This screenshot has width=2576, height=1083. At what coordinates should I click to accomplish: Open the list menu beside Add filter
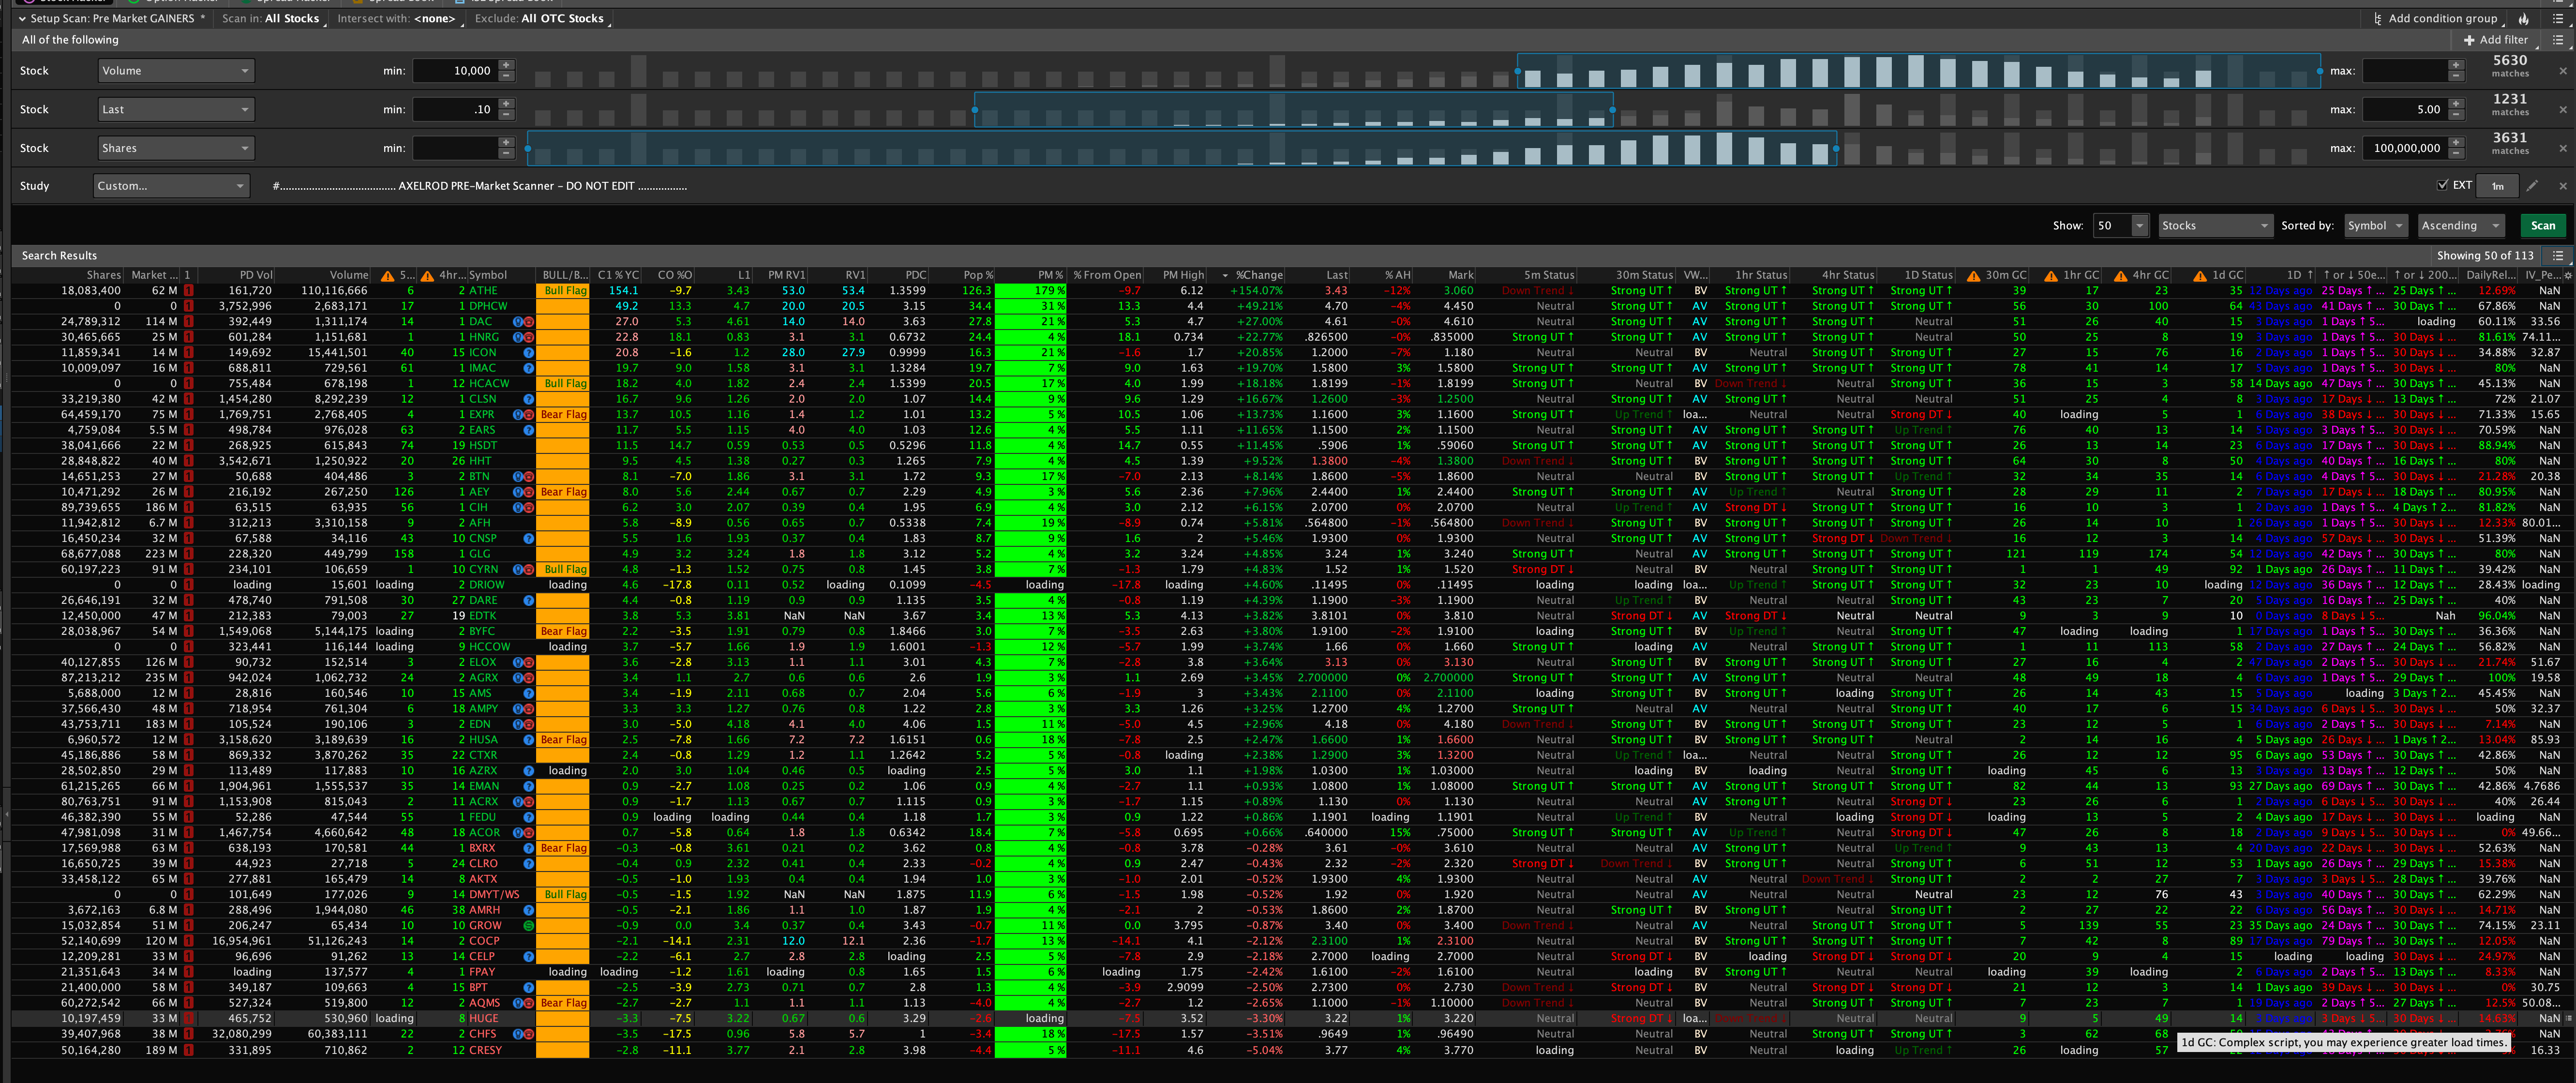point(2558,40)
